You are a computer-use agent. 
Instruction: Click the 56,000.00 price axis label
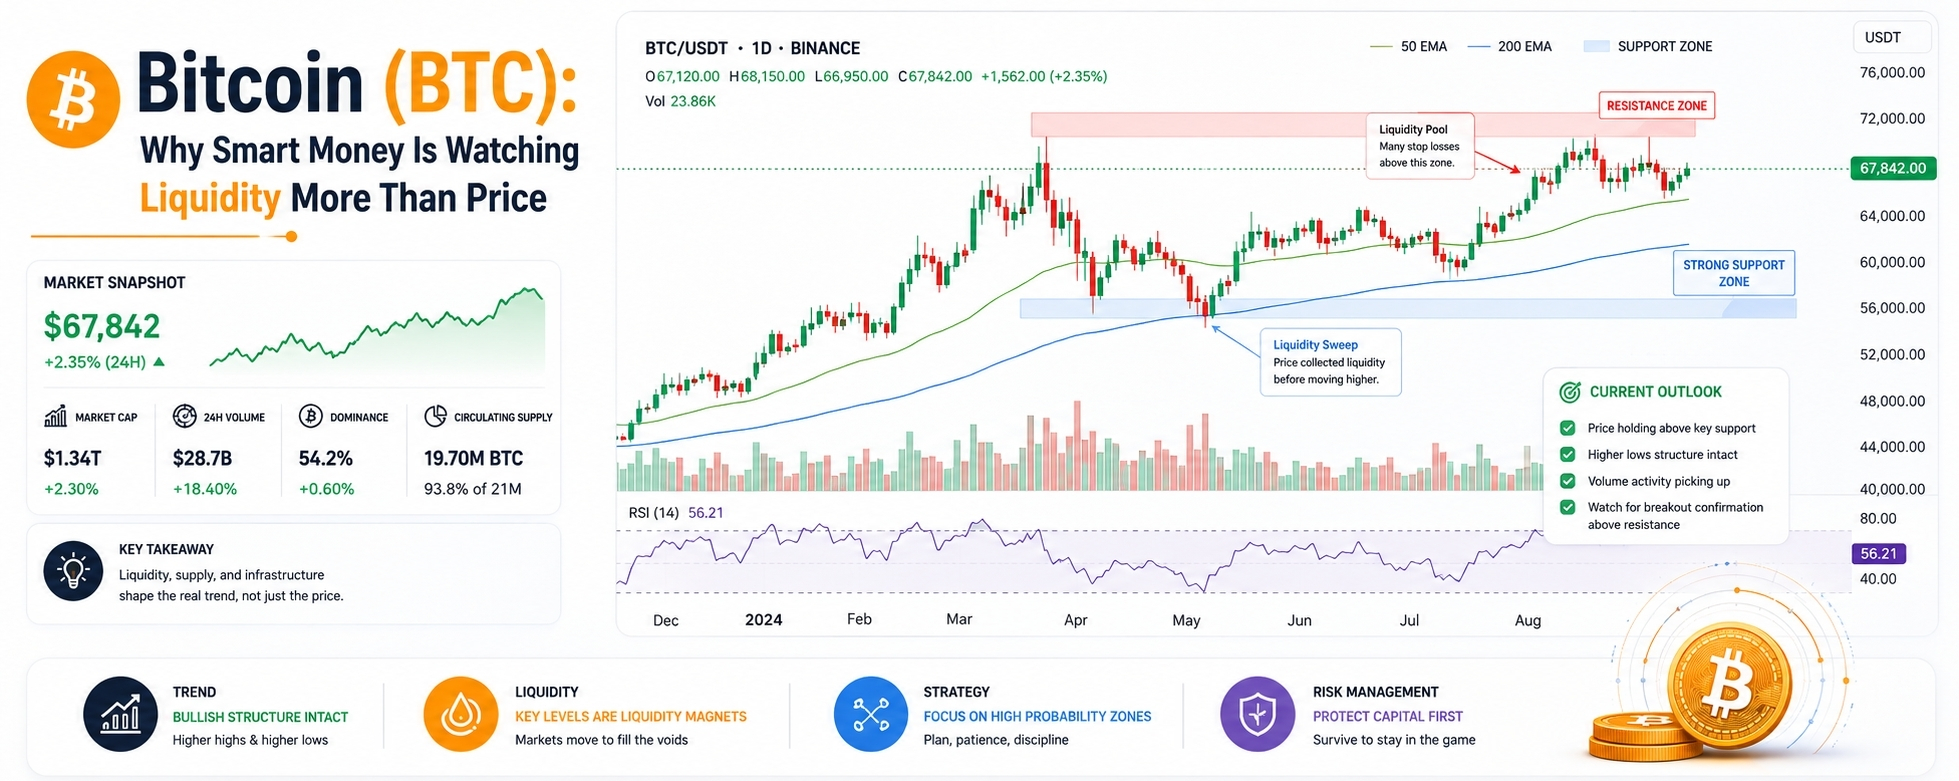click(x=1892, y=308)
